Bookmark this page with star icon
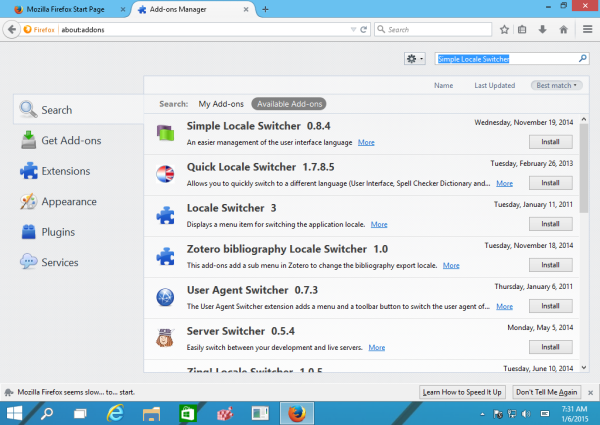This screenshot has height=425, width=600. point(504,29)
